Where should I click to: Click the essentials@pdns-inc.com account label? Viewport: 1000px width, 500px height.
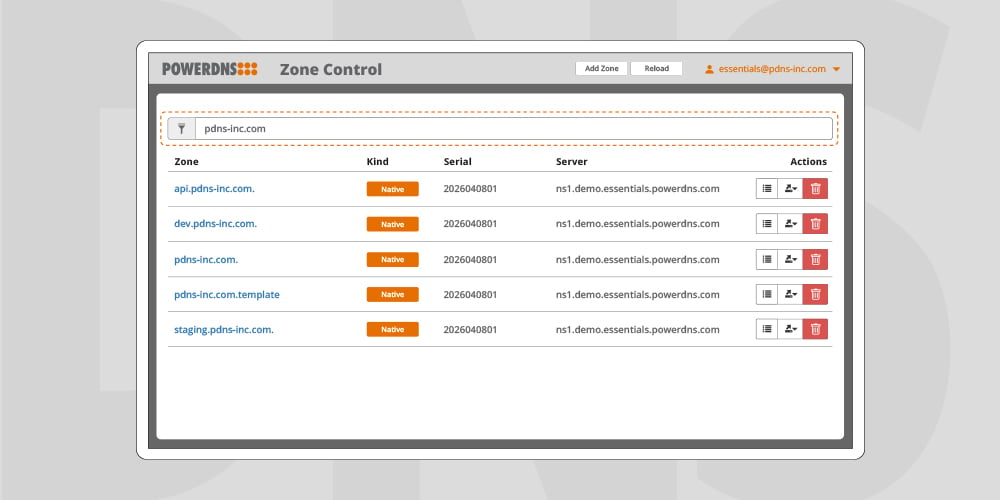click(772, 69)
